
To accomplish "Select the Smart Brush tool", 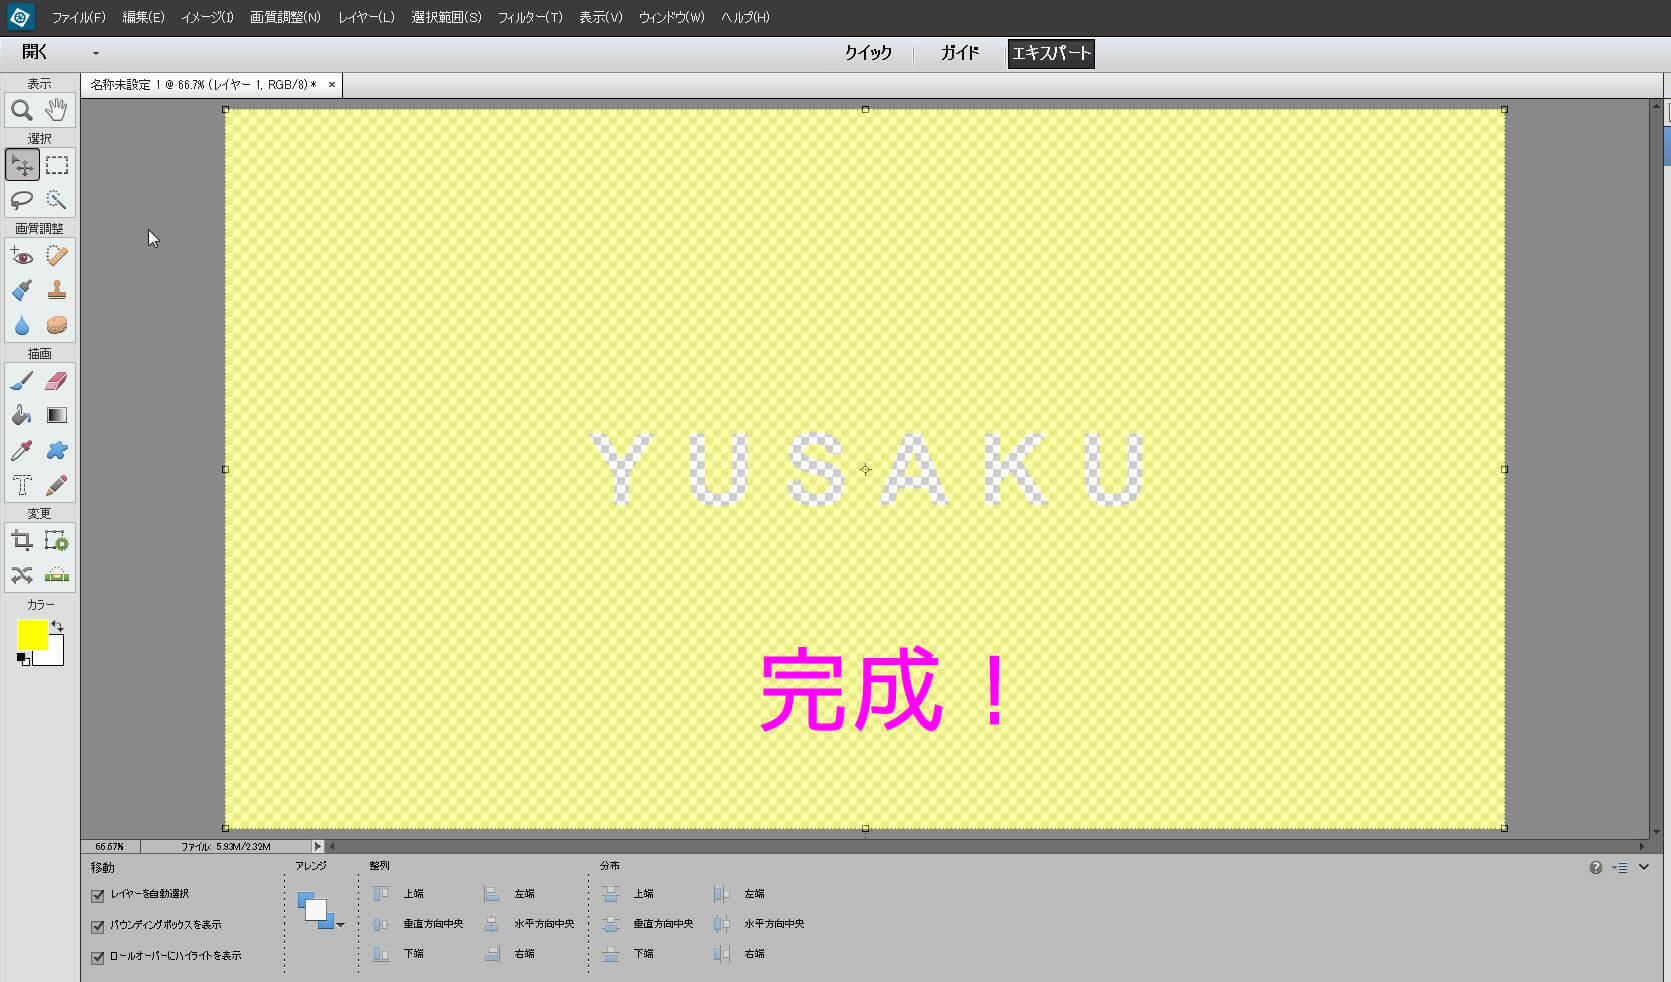I will point(22,291).
